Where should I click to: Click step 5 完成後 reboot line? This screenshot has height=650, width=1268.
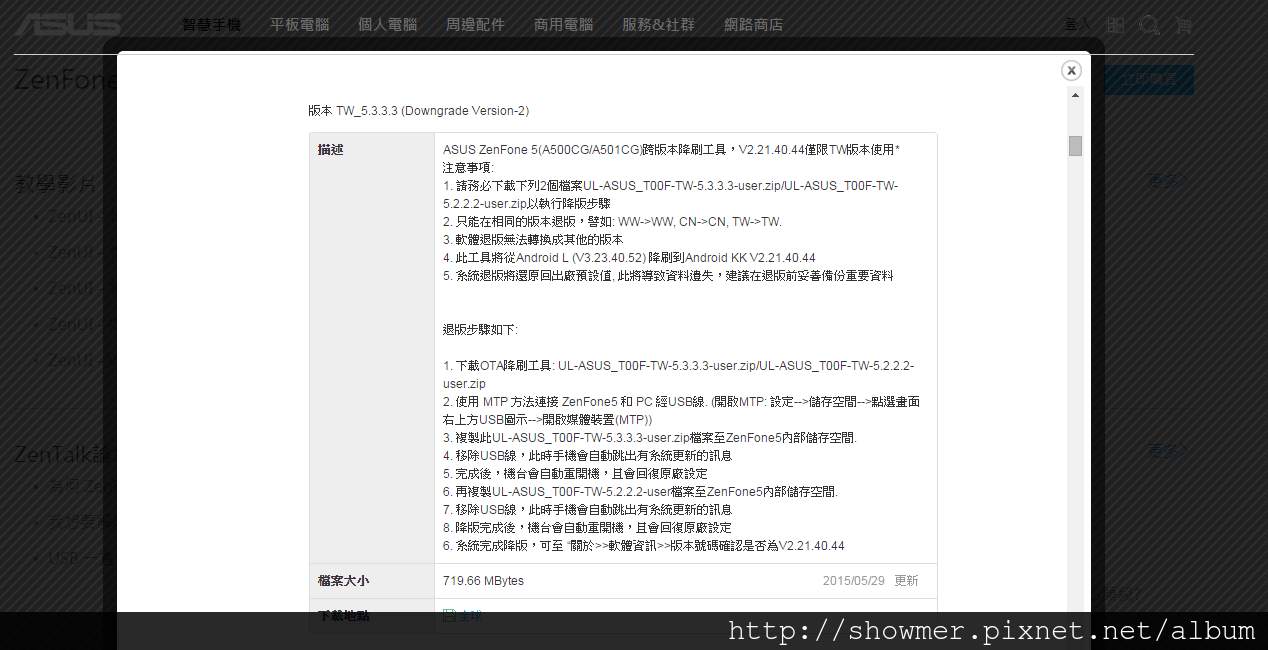pyautogui.click(x=575, y=474)
